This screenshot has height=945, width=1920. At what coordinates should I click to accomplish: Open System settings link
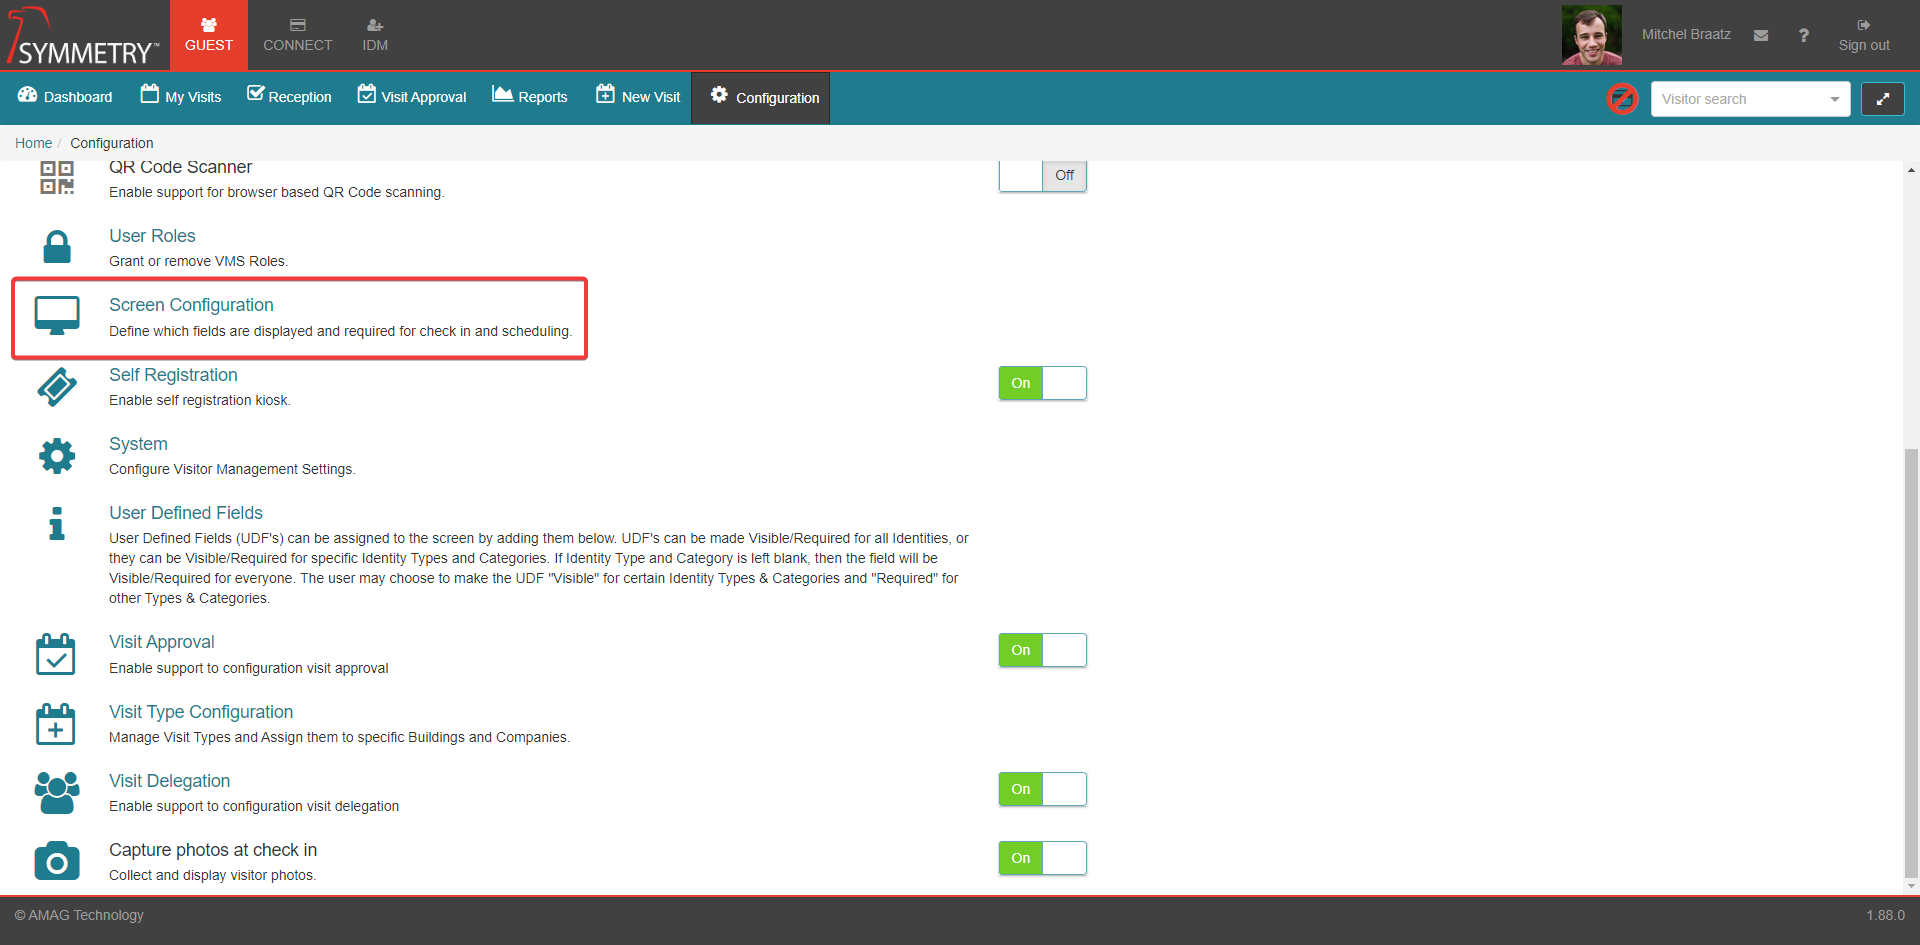(x=138, y=444)
